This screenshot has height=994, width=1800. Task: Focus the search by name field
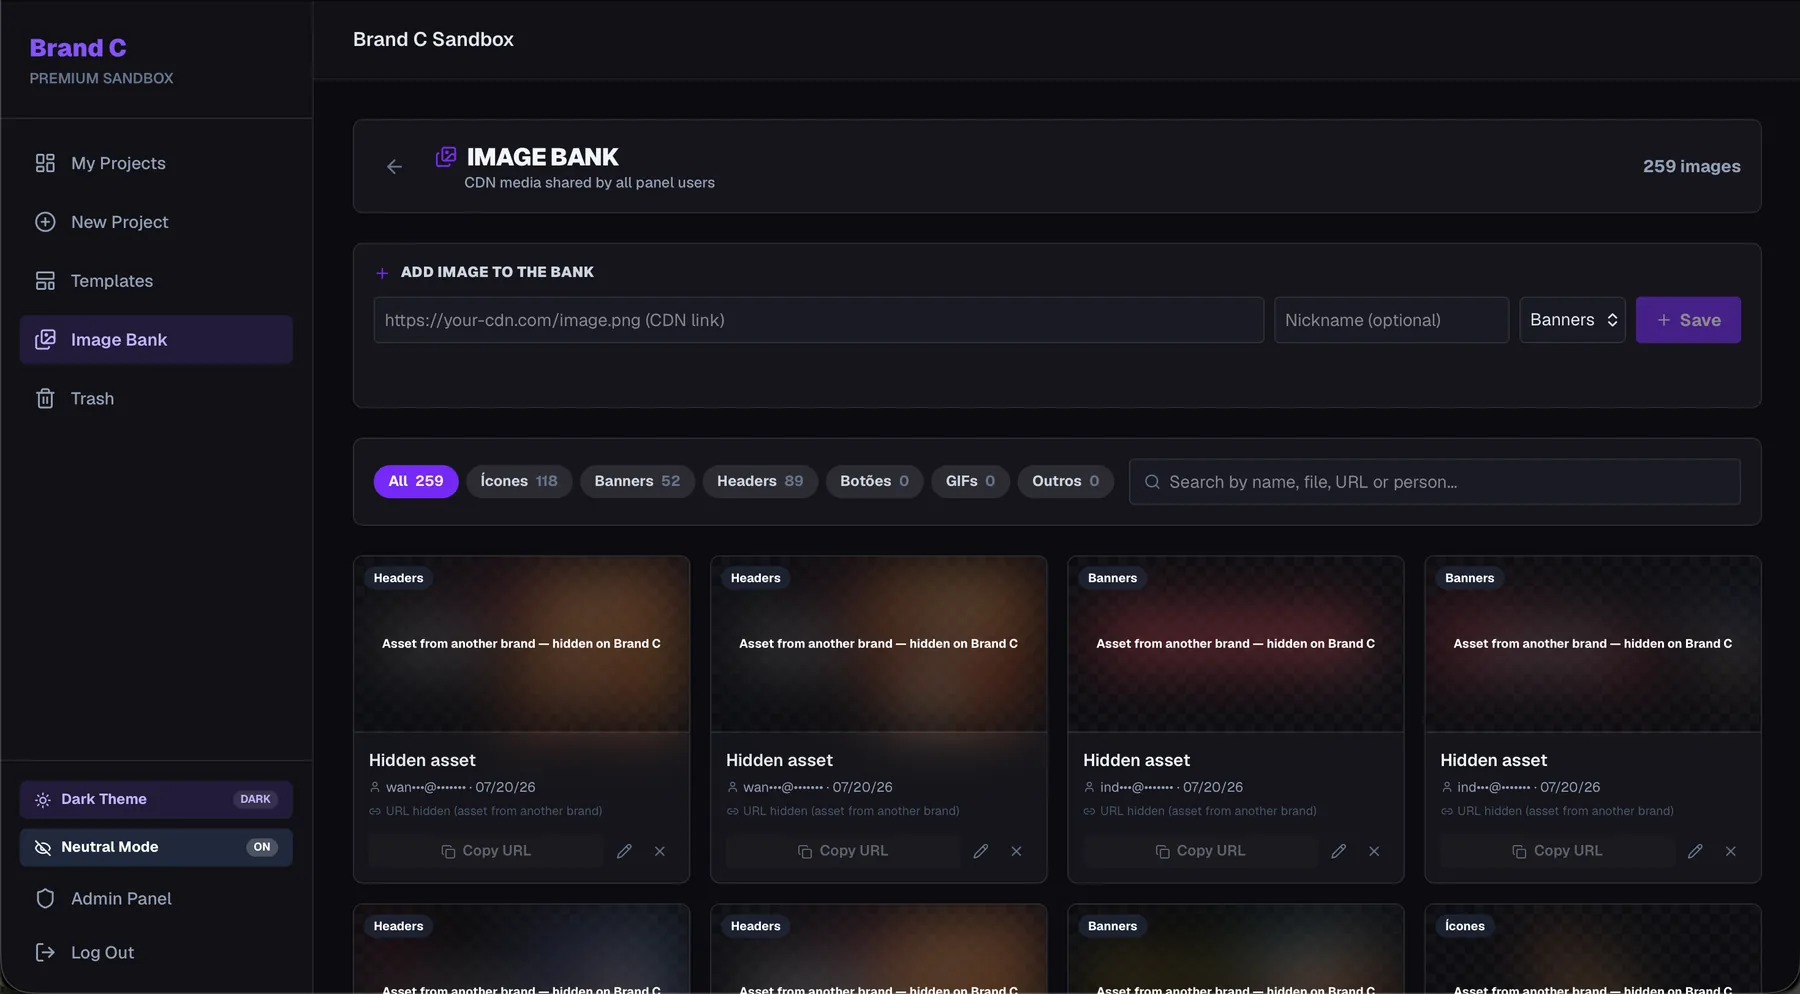[1435, 482]
